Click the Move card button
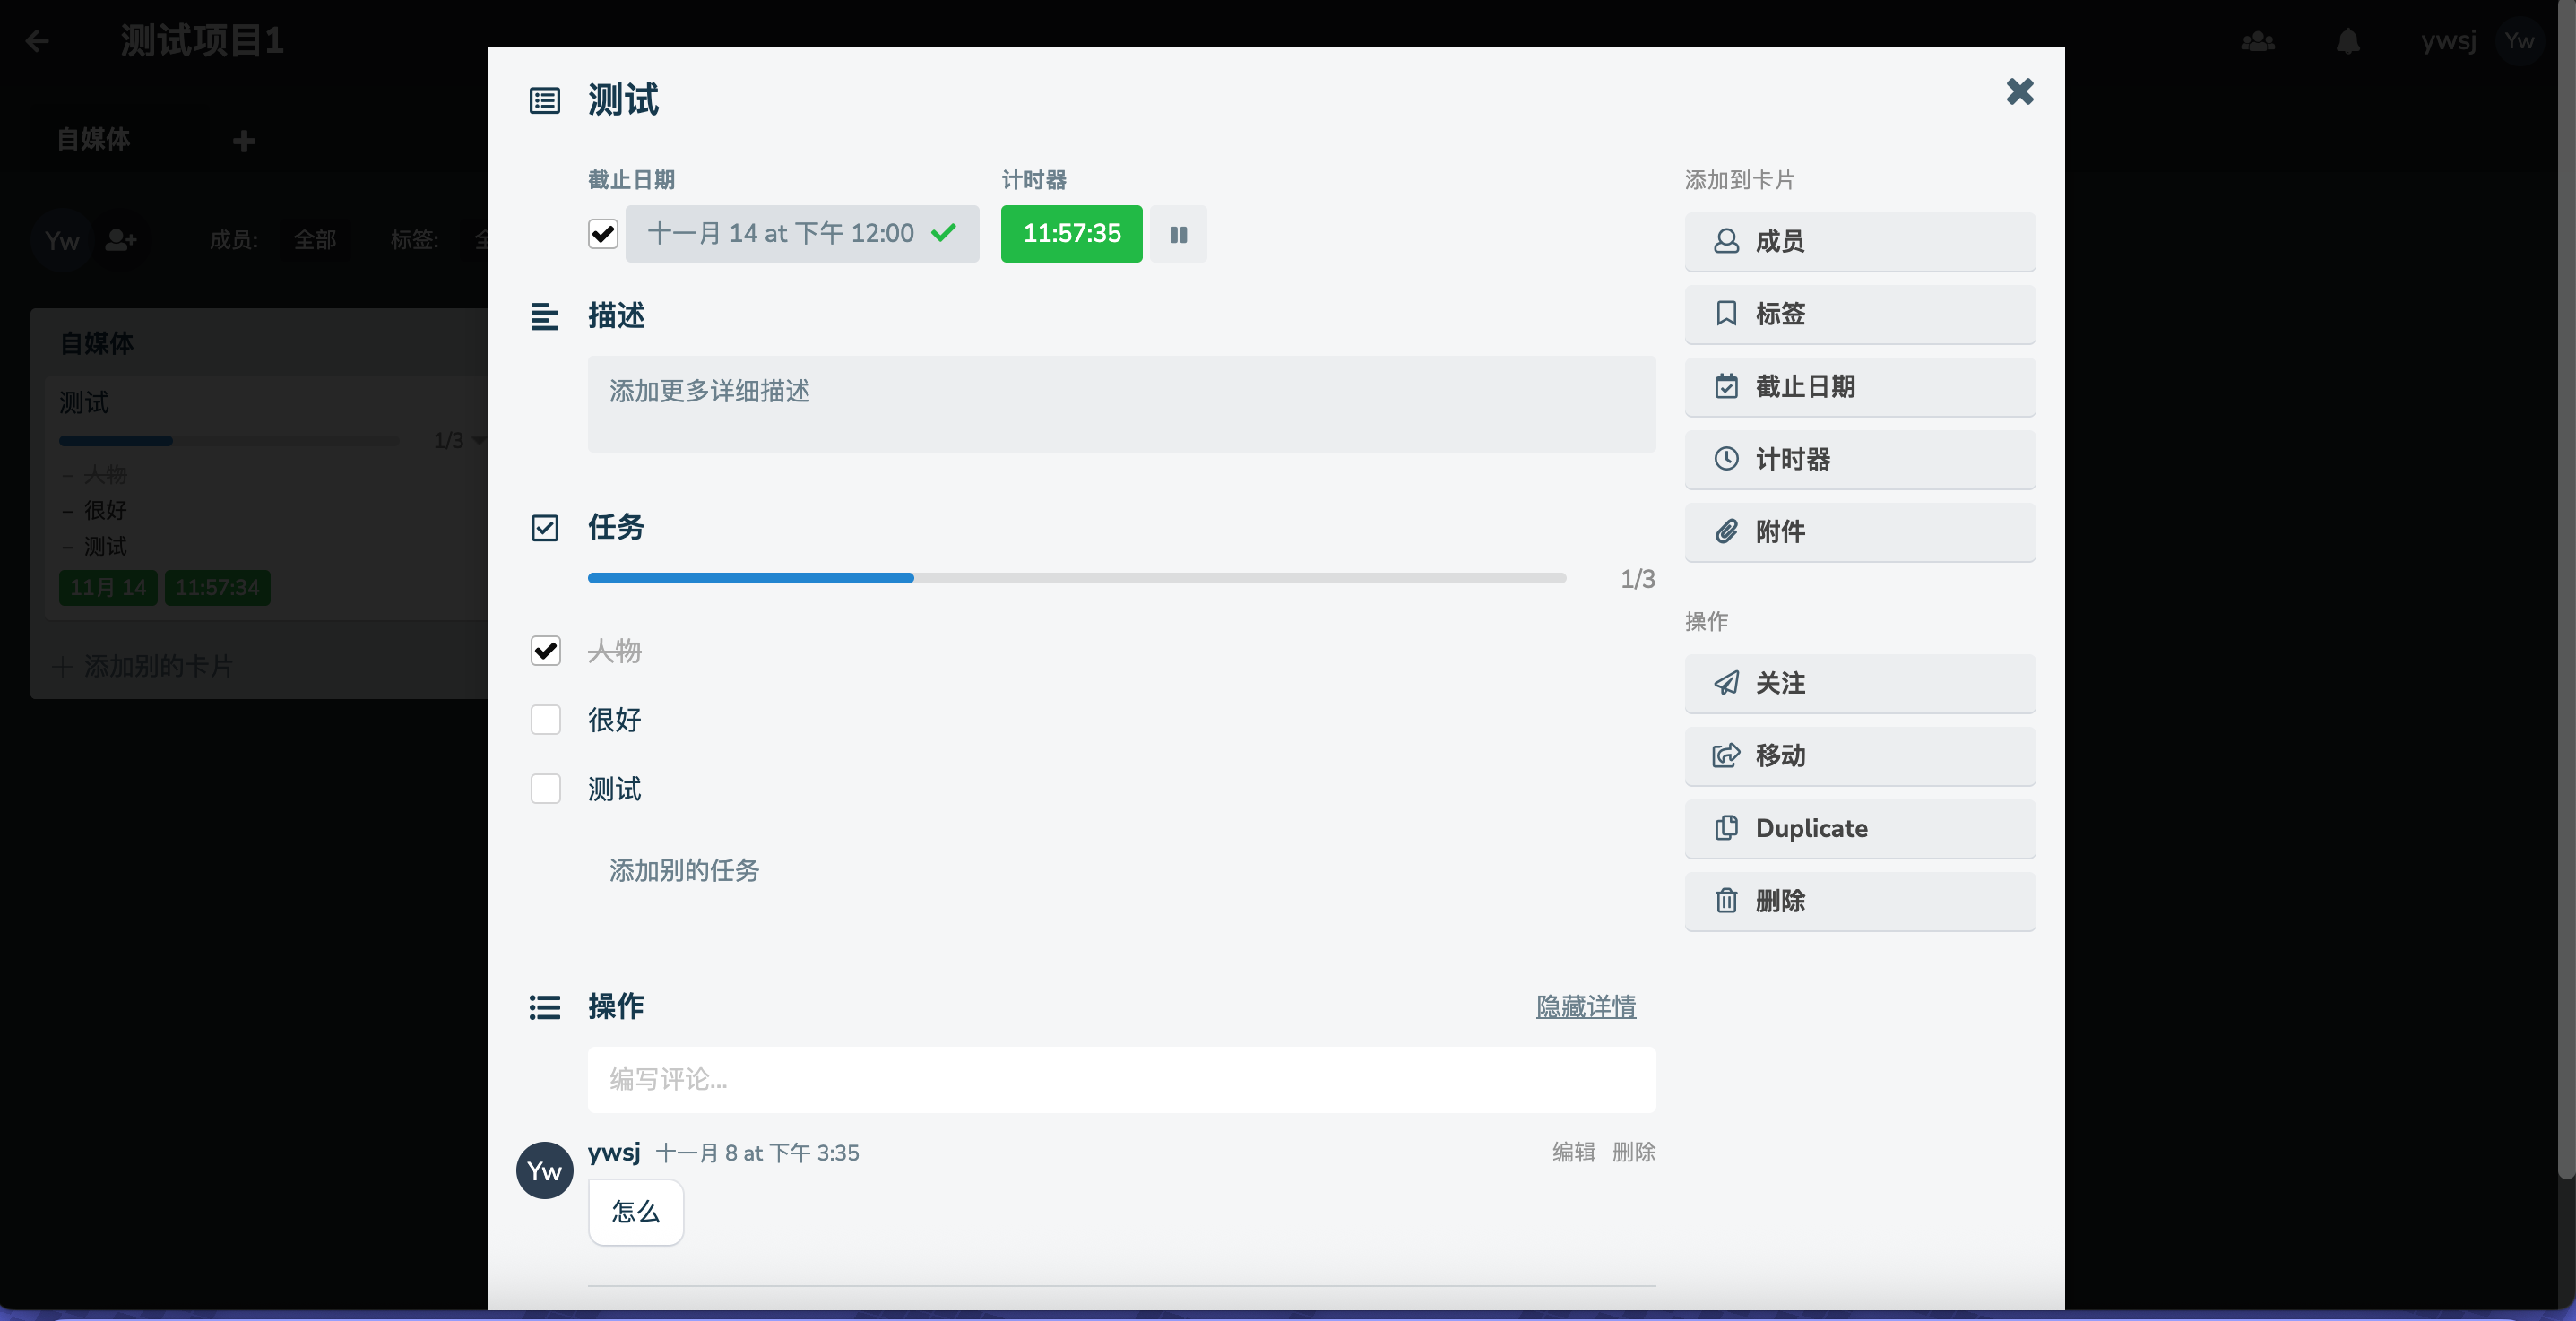The image size is (2576, 1321). tap(1859, 756)
